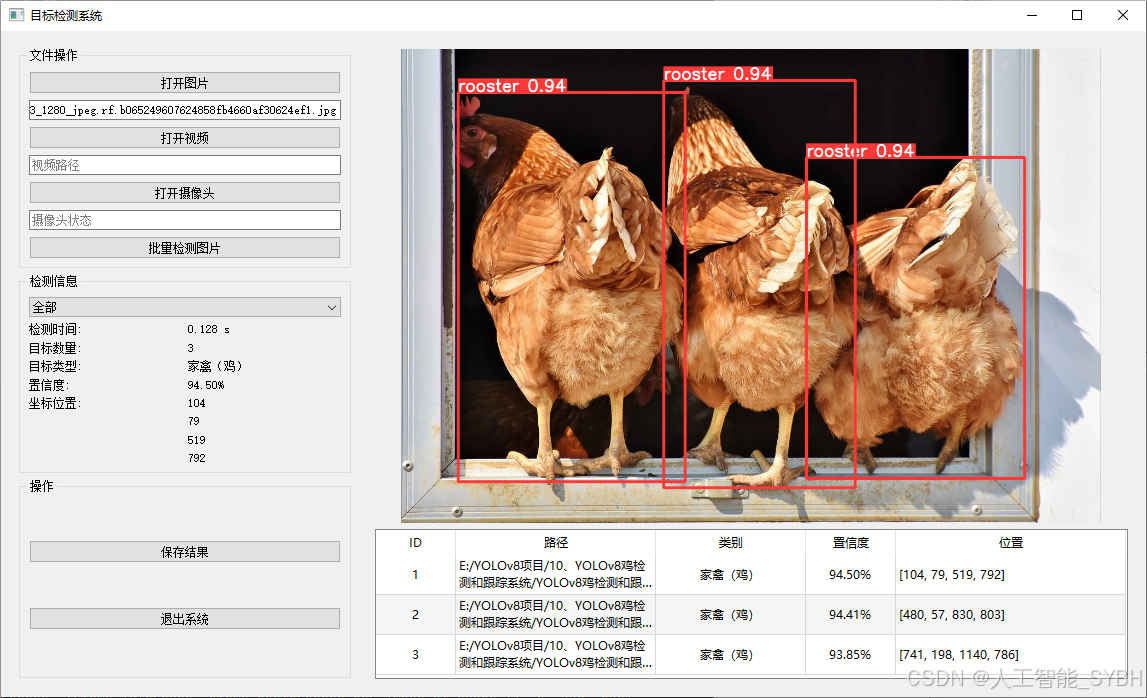
Task: Focus the image path field with the jpg filename
Action: pos(184,110)
